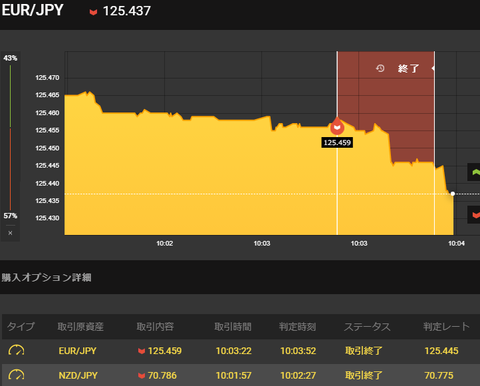
Task: Click the 判定レート column header
Action: tap(446, 327)
